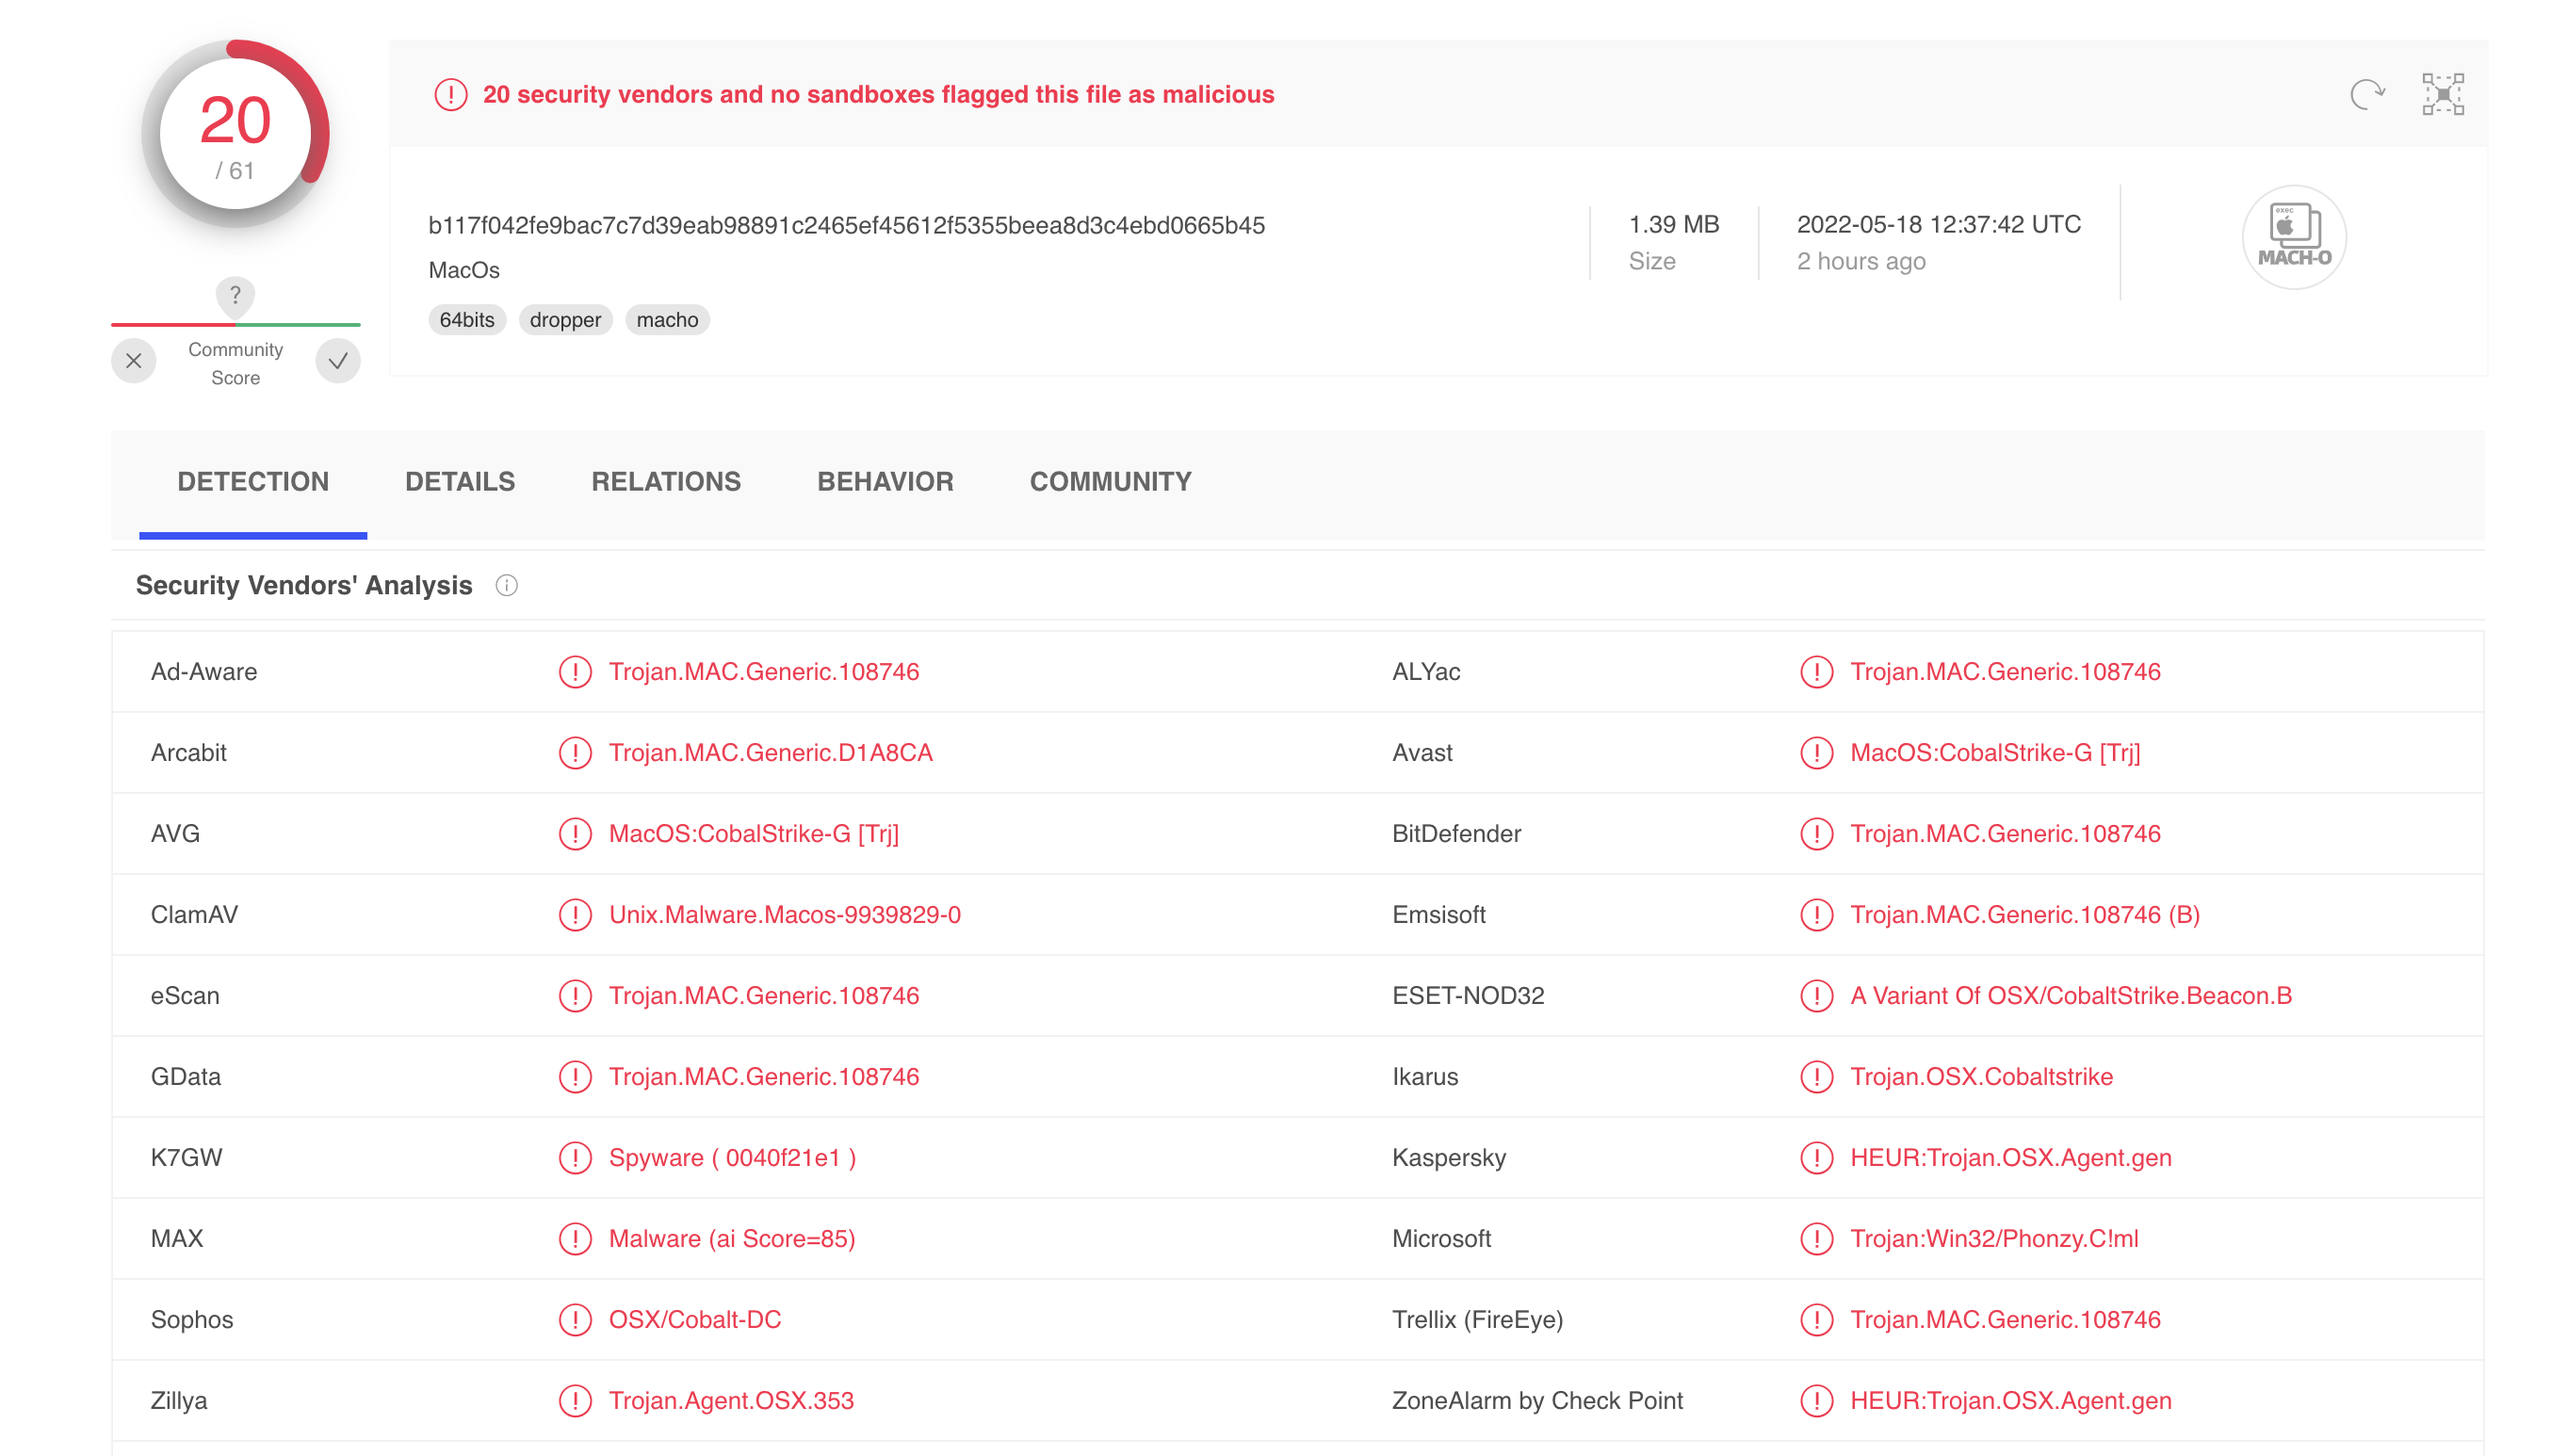View the COMMUNITY tab
This screenshot has width=2551, height=1456.
(1109, 481)
